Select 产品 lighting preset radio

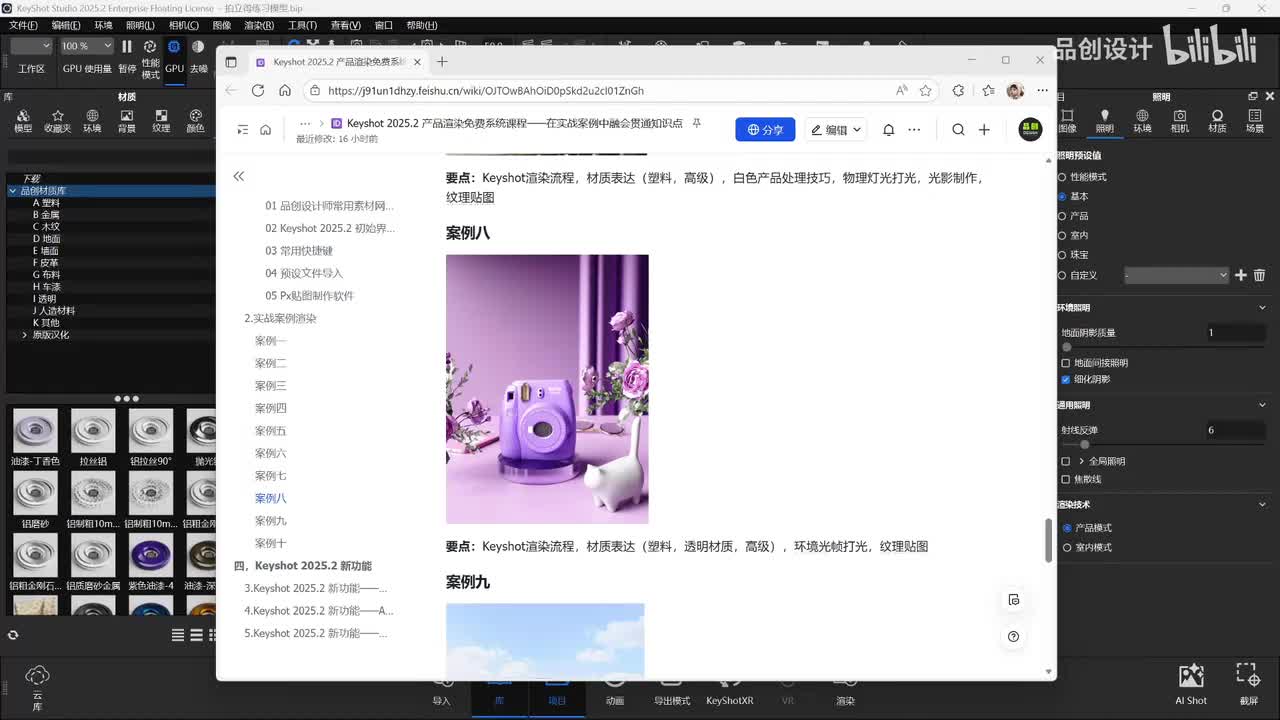[1063, 216]
